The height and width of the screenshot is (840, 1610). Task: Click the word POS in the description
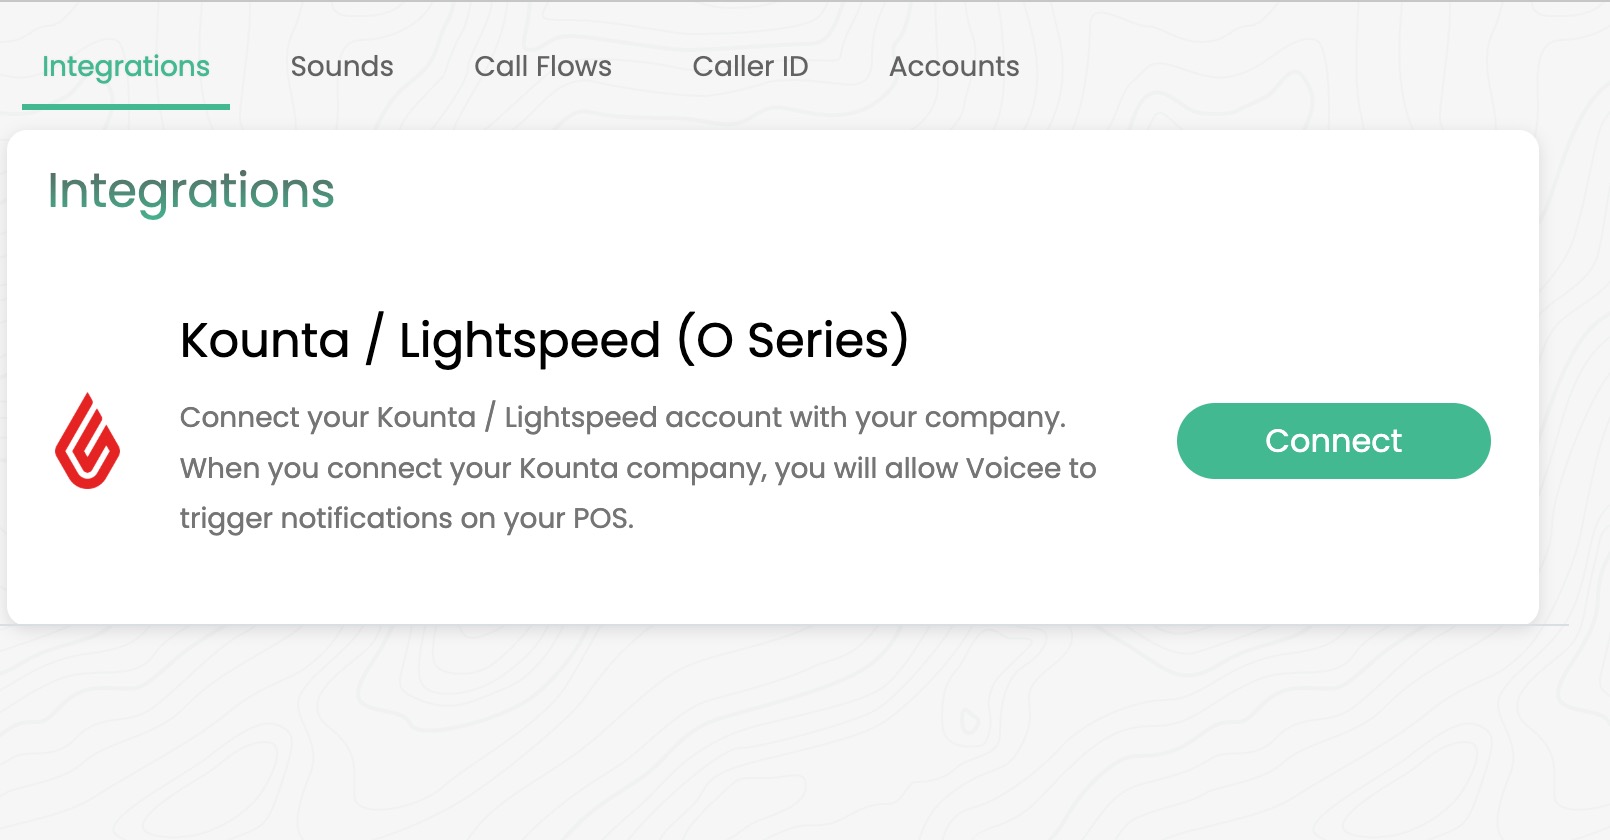602,518
